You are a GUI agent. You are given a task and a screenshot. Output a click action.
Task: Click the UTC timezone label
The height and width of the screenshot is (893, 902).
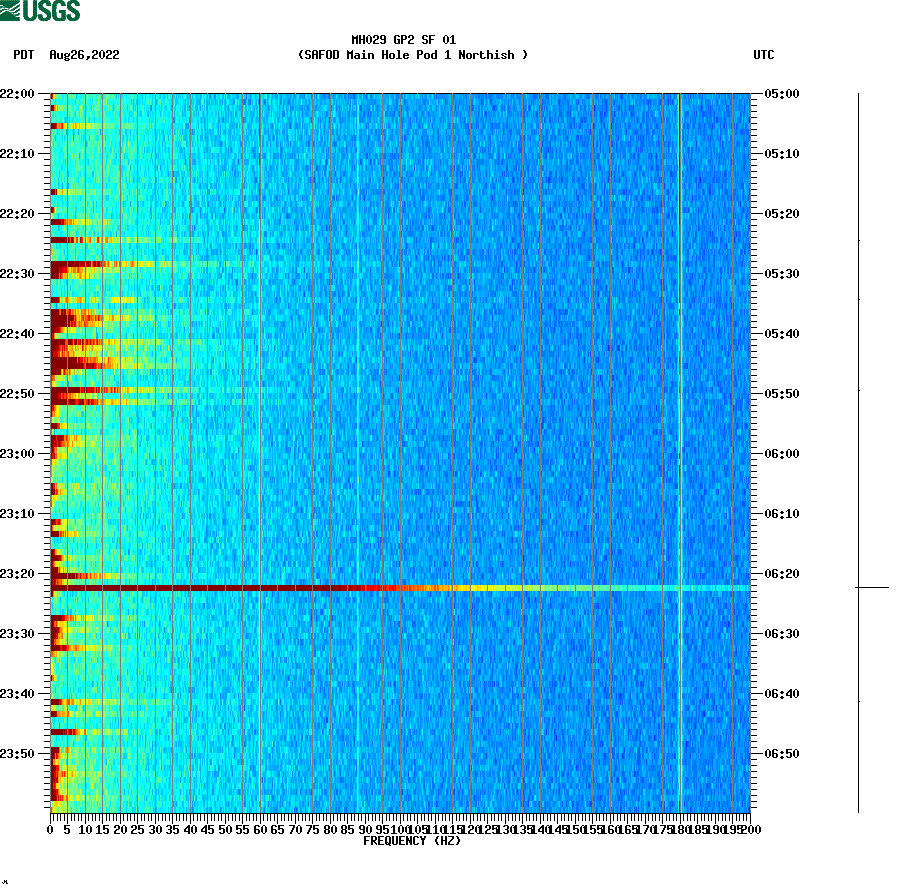(765, 56)
